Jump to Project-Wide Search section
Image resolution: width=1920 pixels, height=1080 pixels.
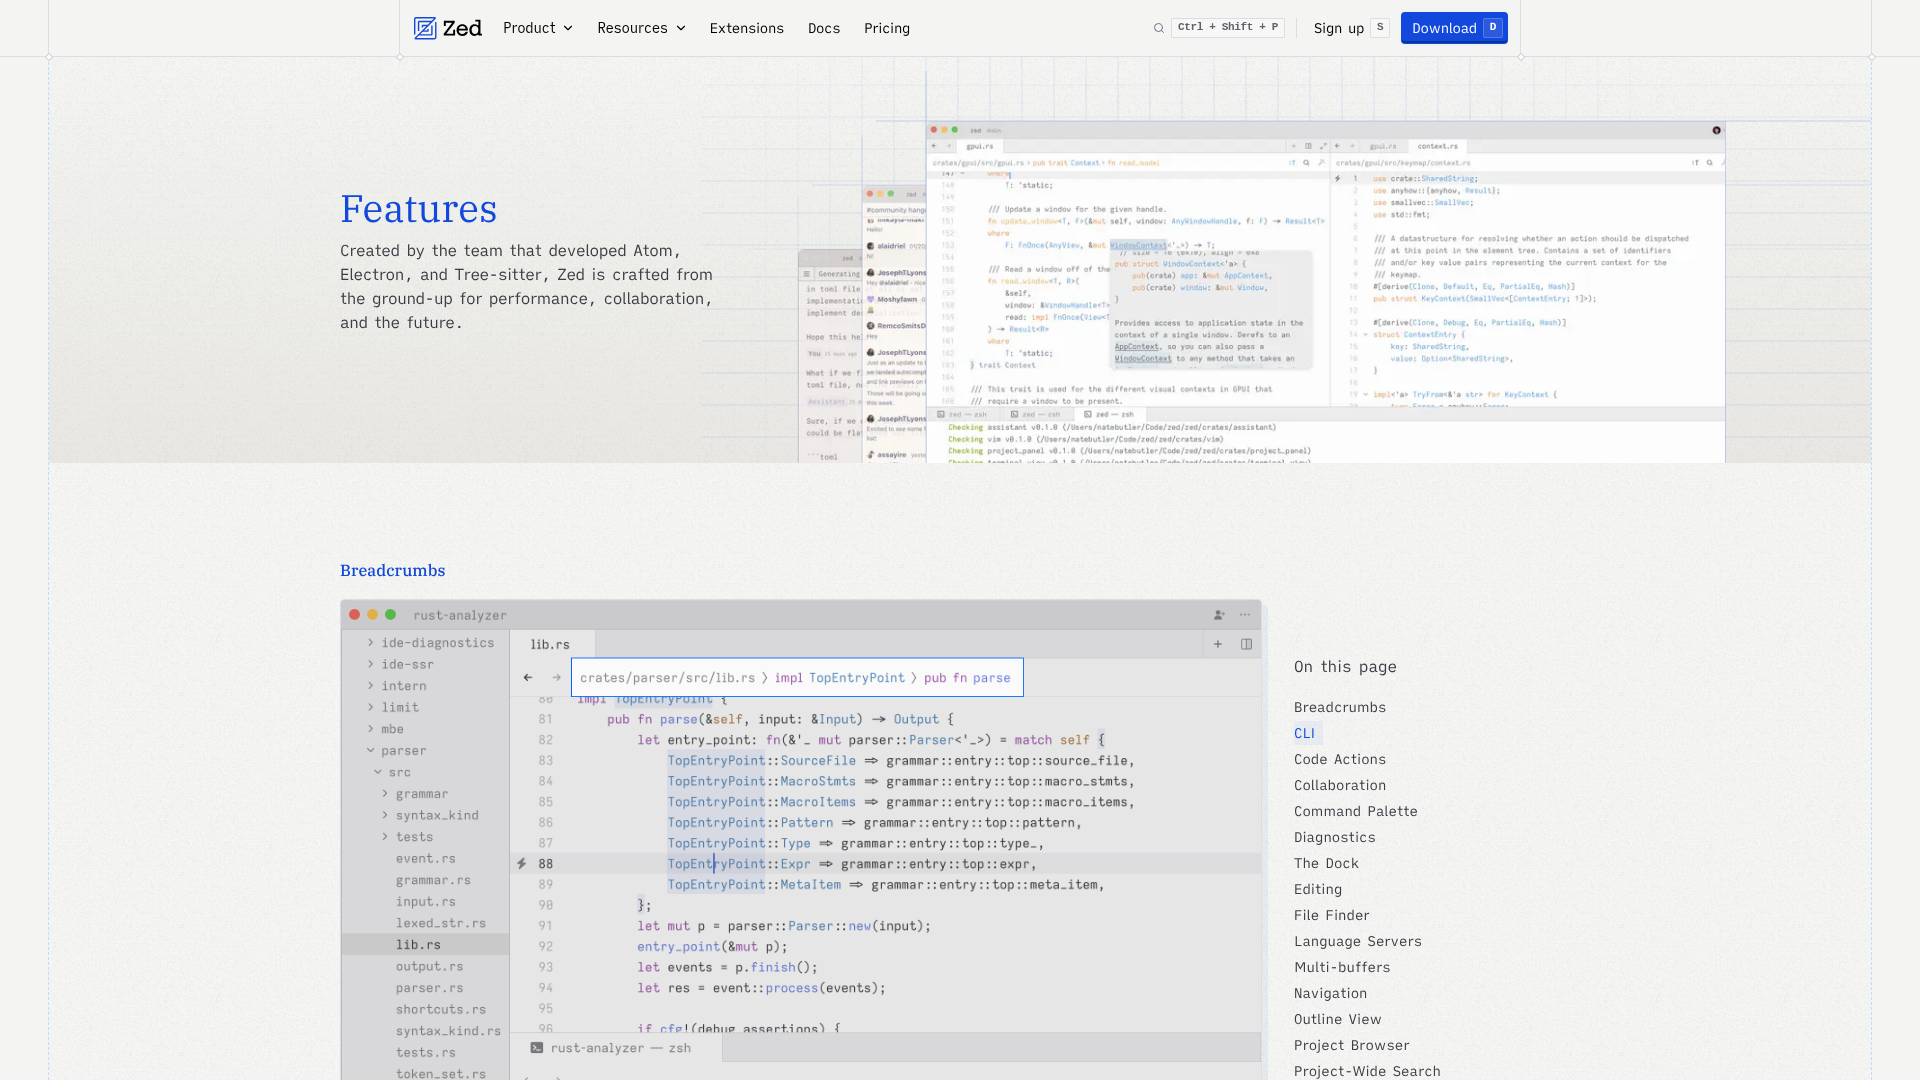click(x=1368, y=1071)
